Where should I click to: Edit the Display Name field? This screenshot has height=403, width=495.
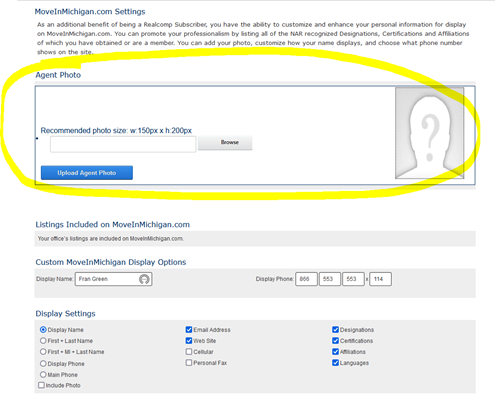pyautogui.click(x=114, y=279)
